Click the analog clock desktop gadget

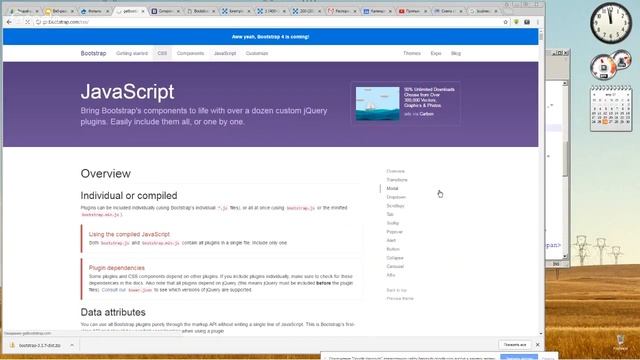point(611,23)
